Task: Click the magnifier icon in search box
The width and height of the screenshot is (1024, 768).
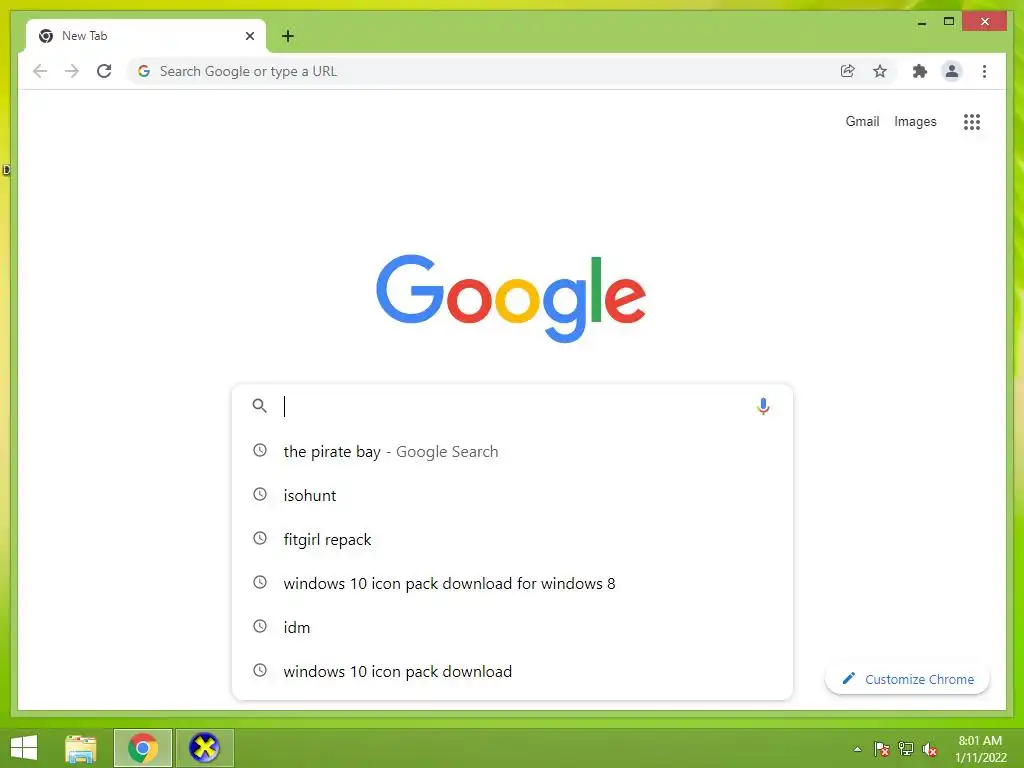Action: 259,406
